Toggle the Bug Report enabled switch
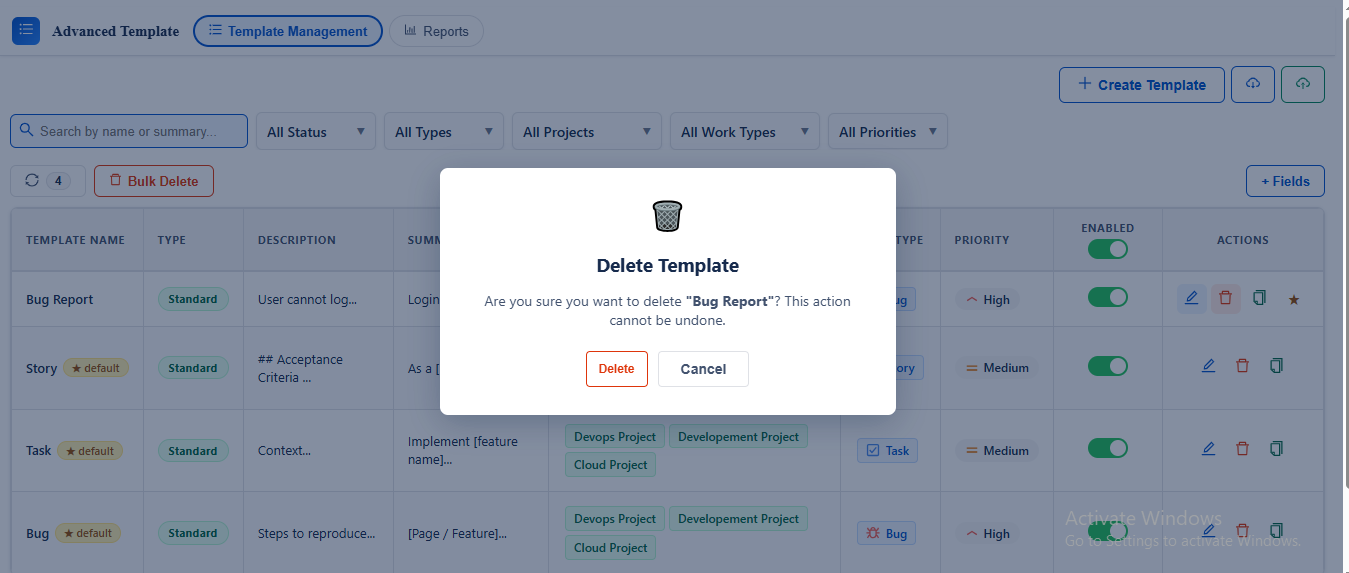 (x=1108, y=297)
